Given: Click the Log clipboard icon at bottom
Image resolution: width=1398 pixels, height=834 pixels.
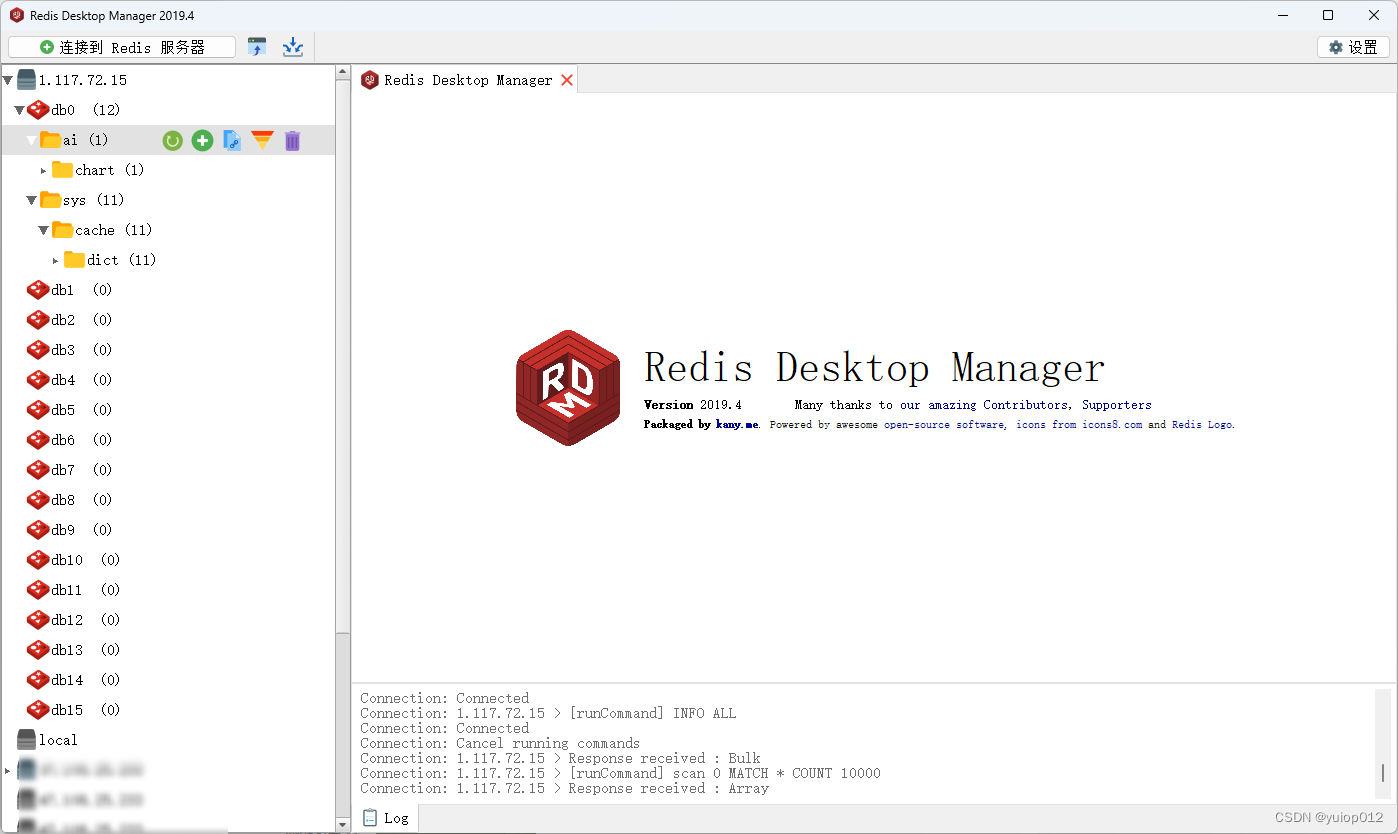Looking at the screenshot, I should [x=371, y=818].
